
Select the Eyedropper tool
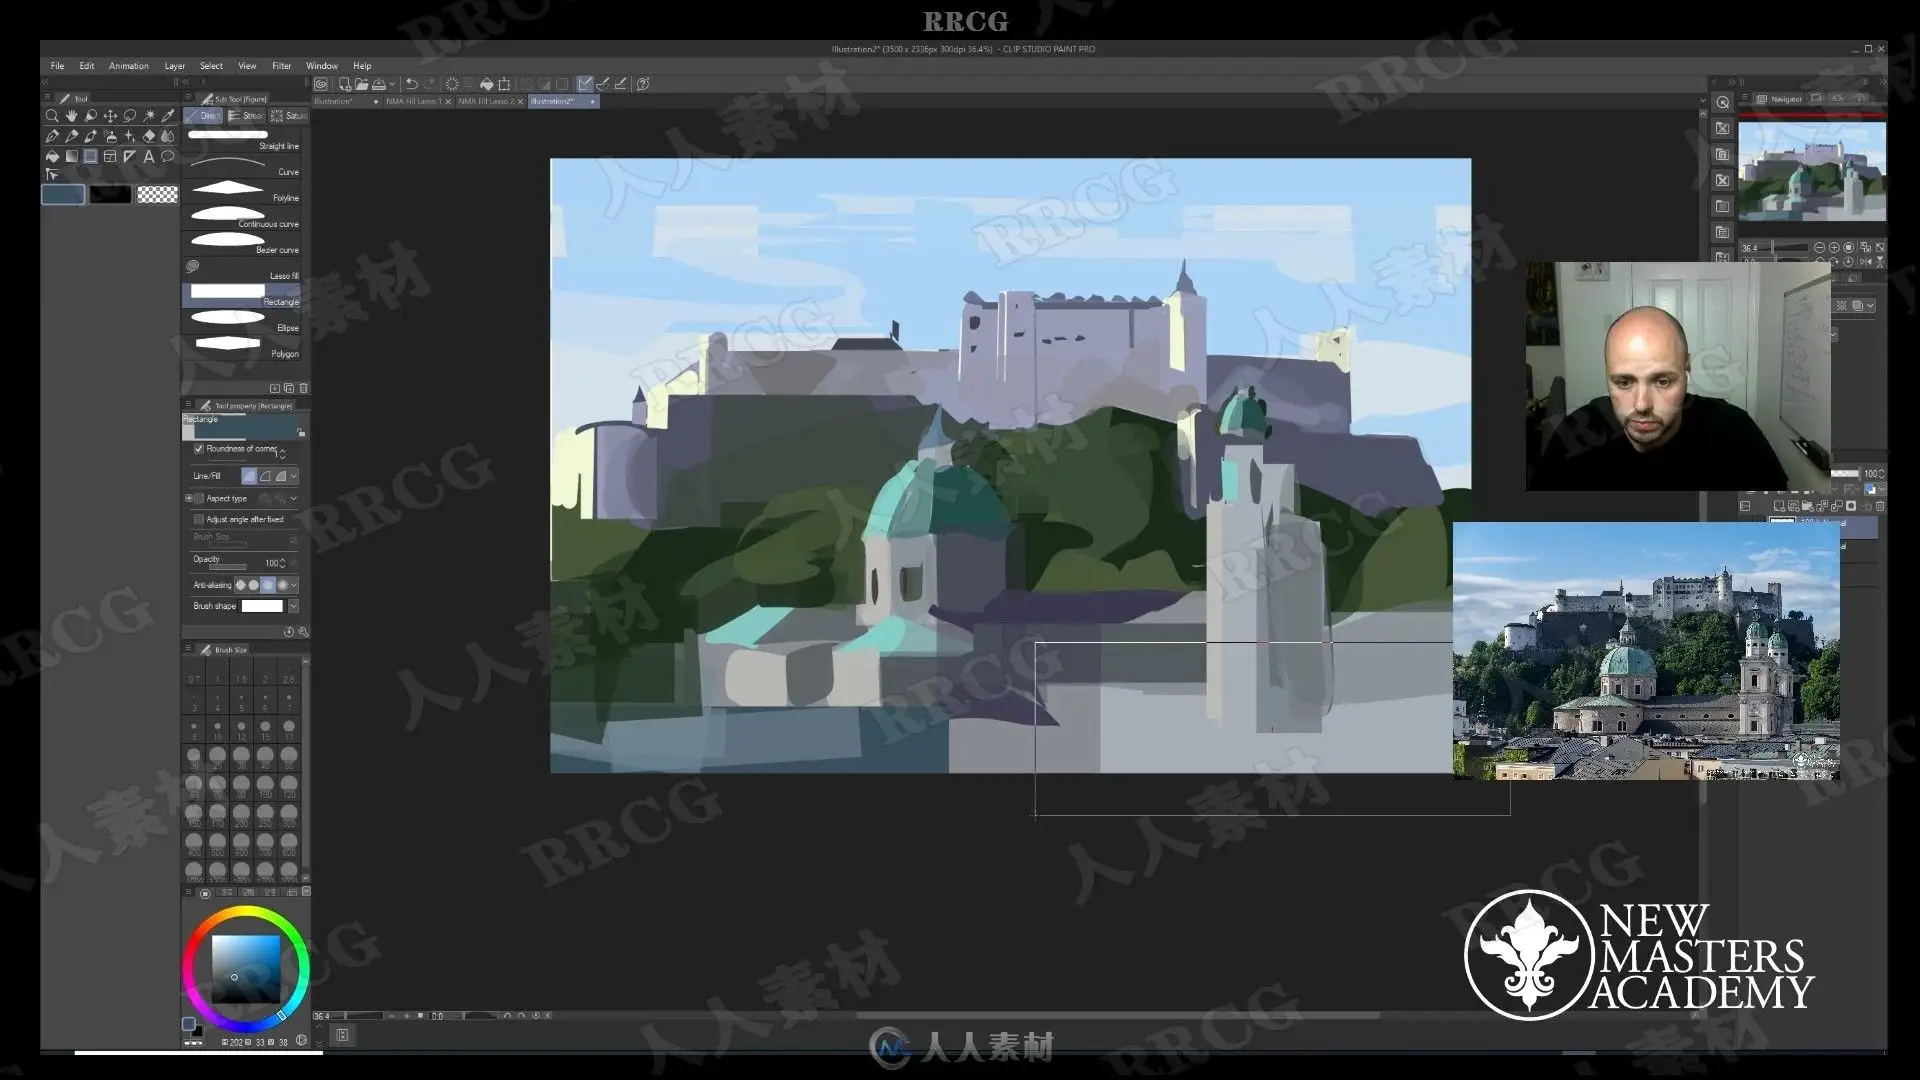168,116
